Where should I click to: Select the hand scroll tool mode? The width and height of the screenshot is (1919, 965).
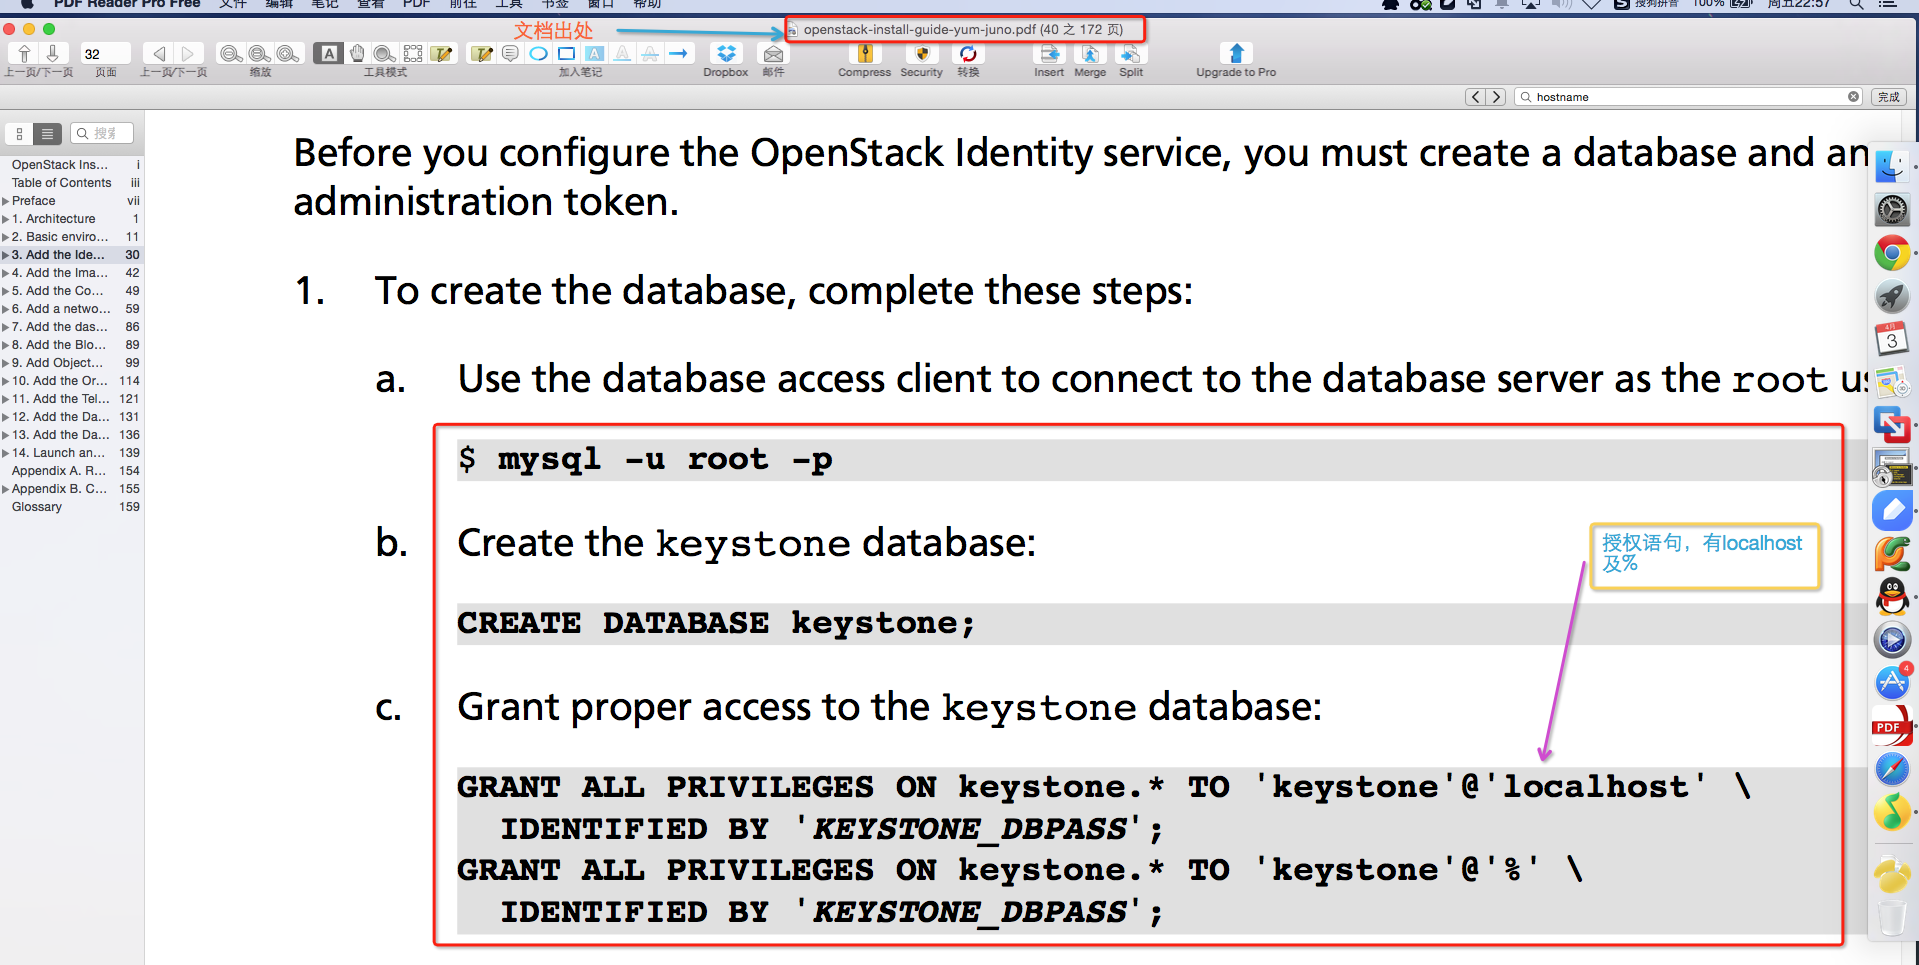click(x=357, y=53)
